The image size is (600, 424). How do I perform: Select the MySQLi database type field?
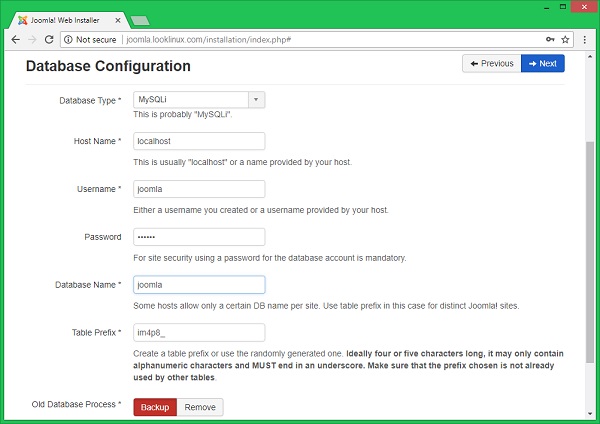(x=199, y=99)
